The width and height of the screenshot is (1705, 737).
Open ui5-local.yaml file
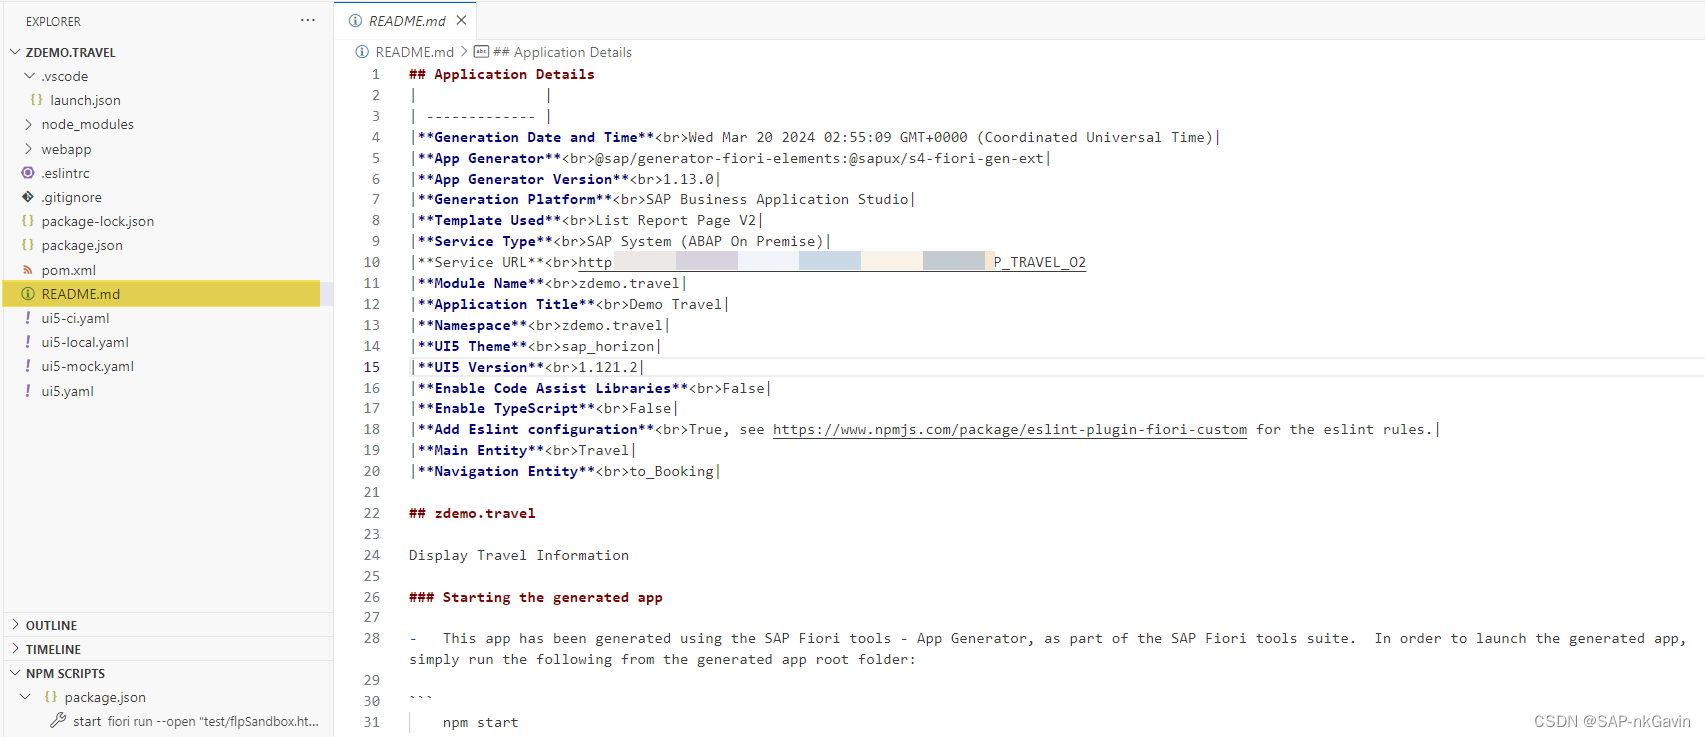[85, 342]
